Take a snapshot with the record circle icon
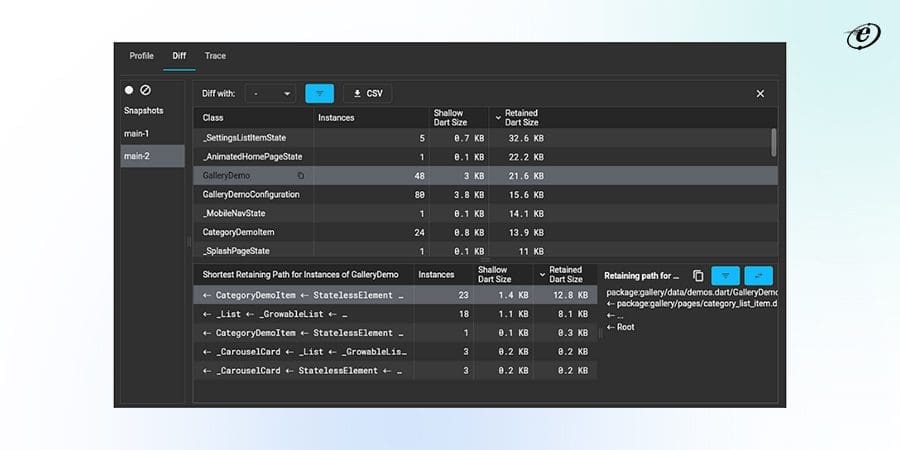This screenshot has width=900, height=450. click(x=129, y=90)
